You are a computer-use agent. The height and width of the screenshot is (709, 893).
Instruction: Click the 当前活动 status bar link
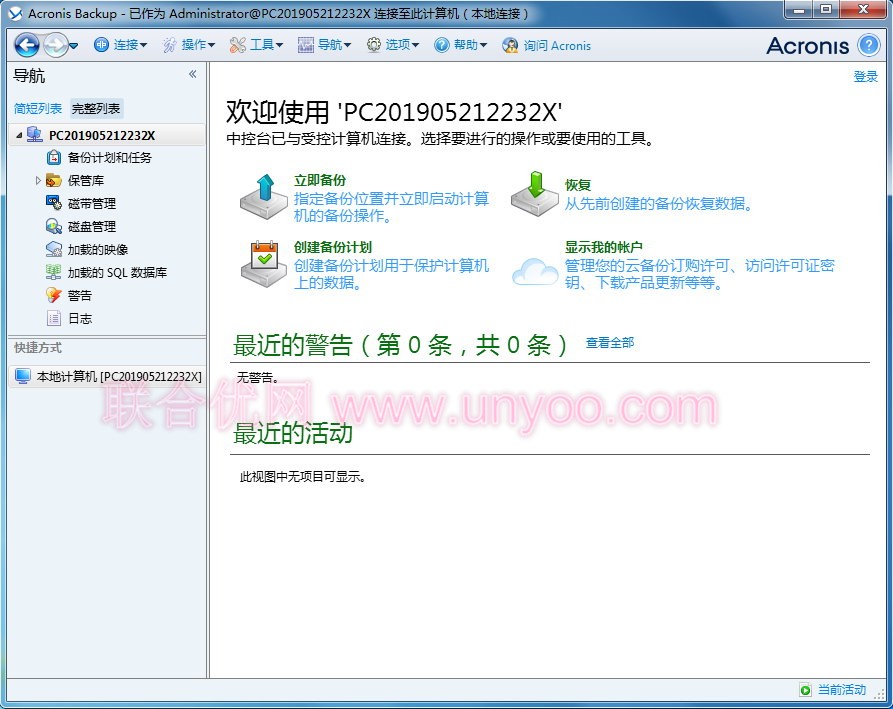pyautogui.click(x=842, y=690)
